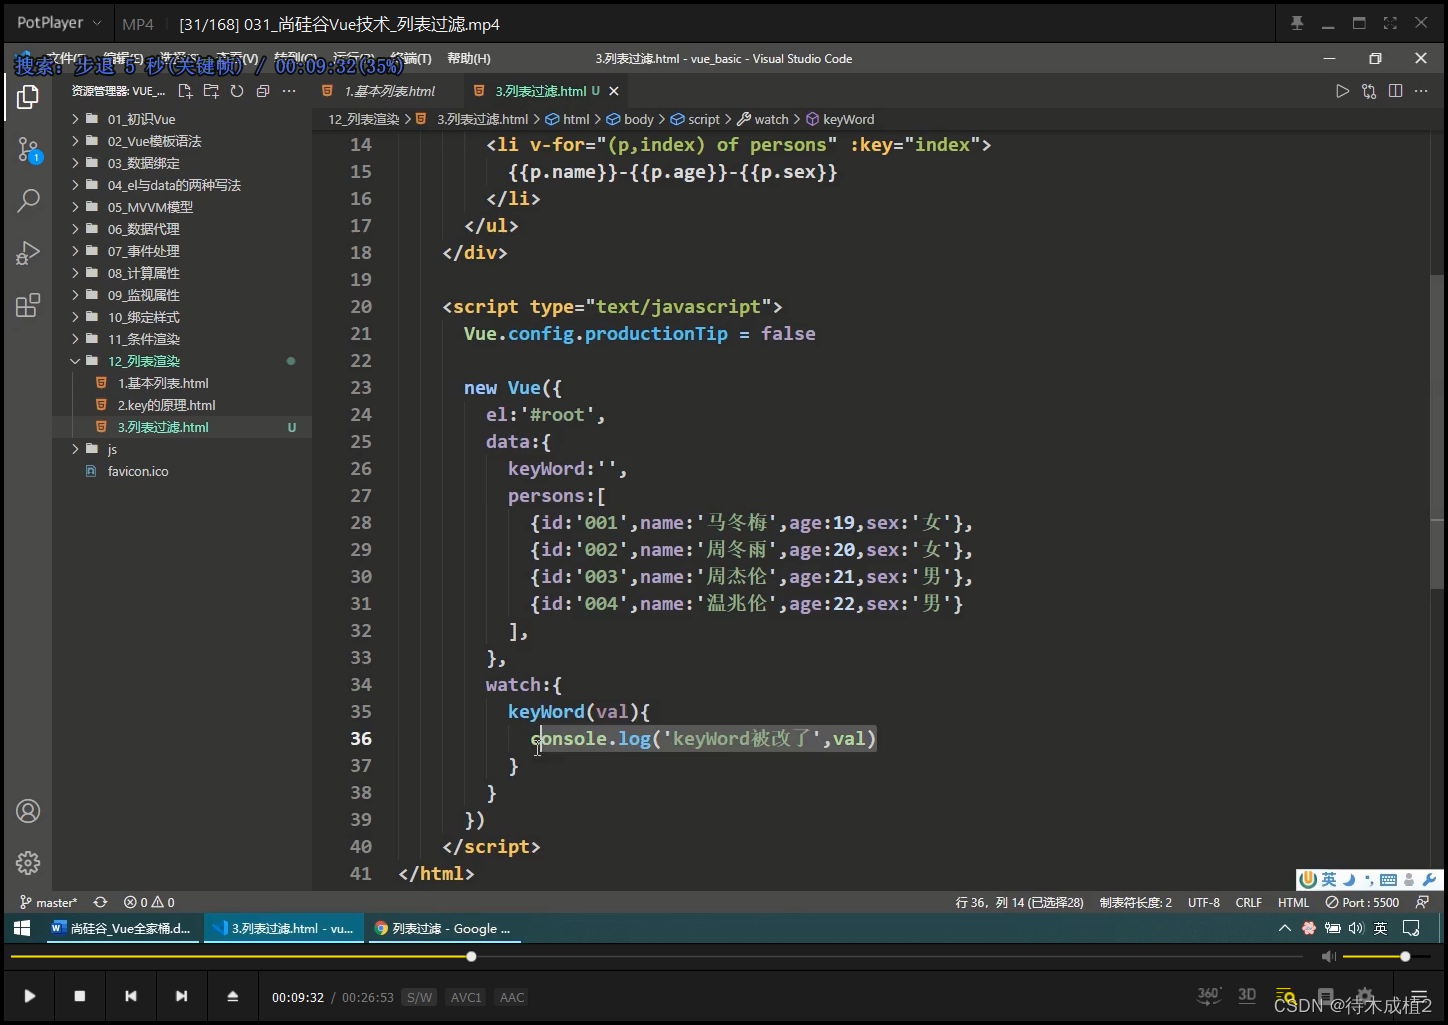Open the Windows Start menu
Viewport: 1448px width, 1025px height.
click(x=22, y=928)
